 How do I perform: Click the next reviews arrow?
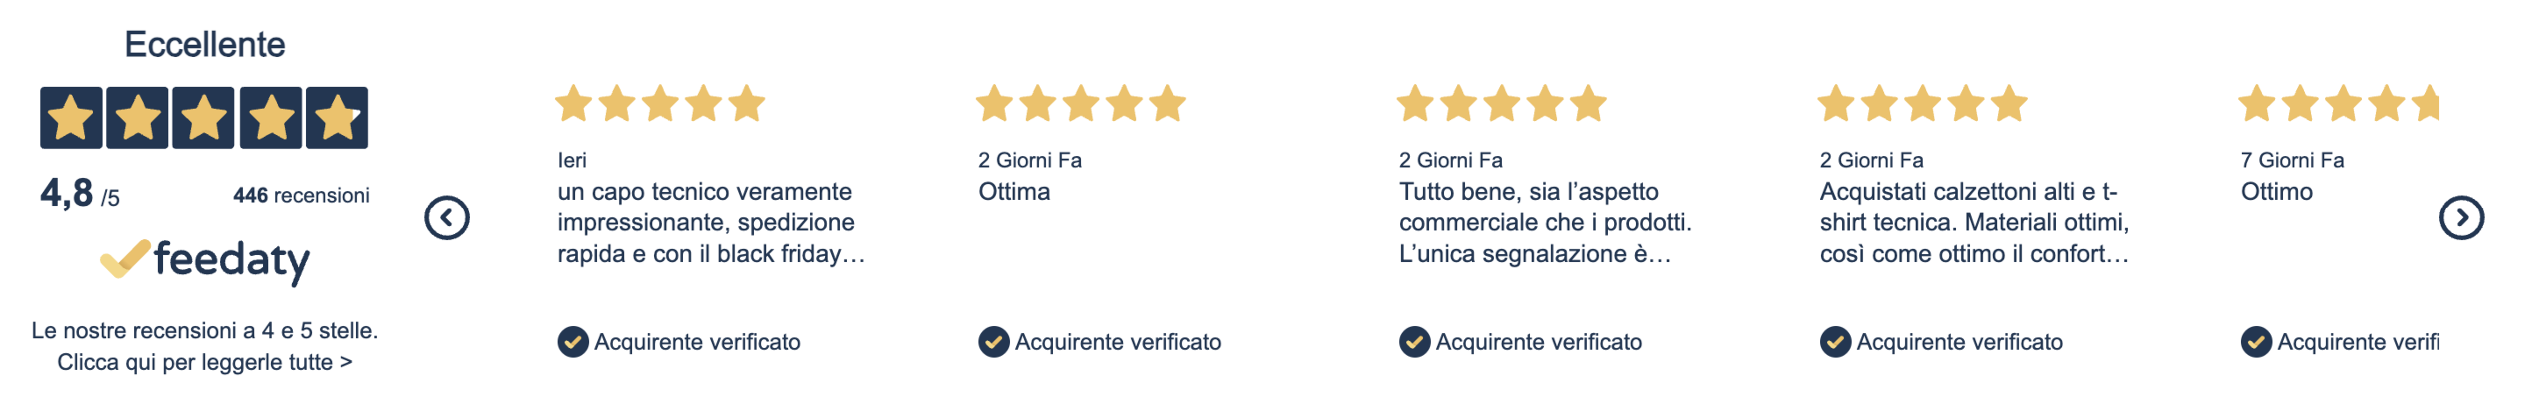2461,218
